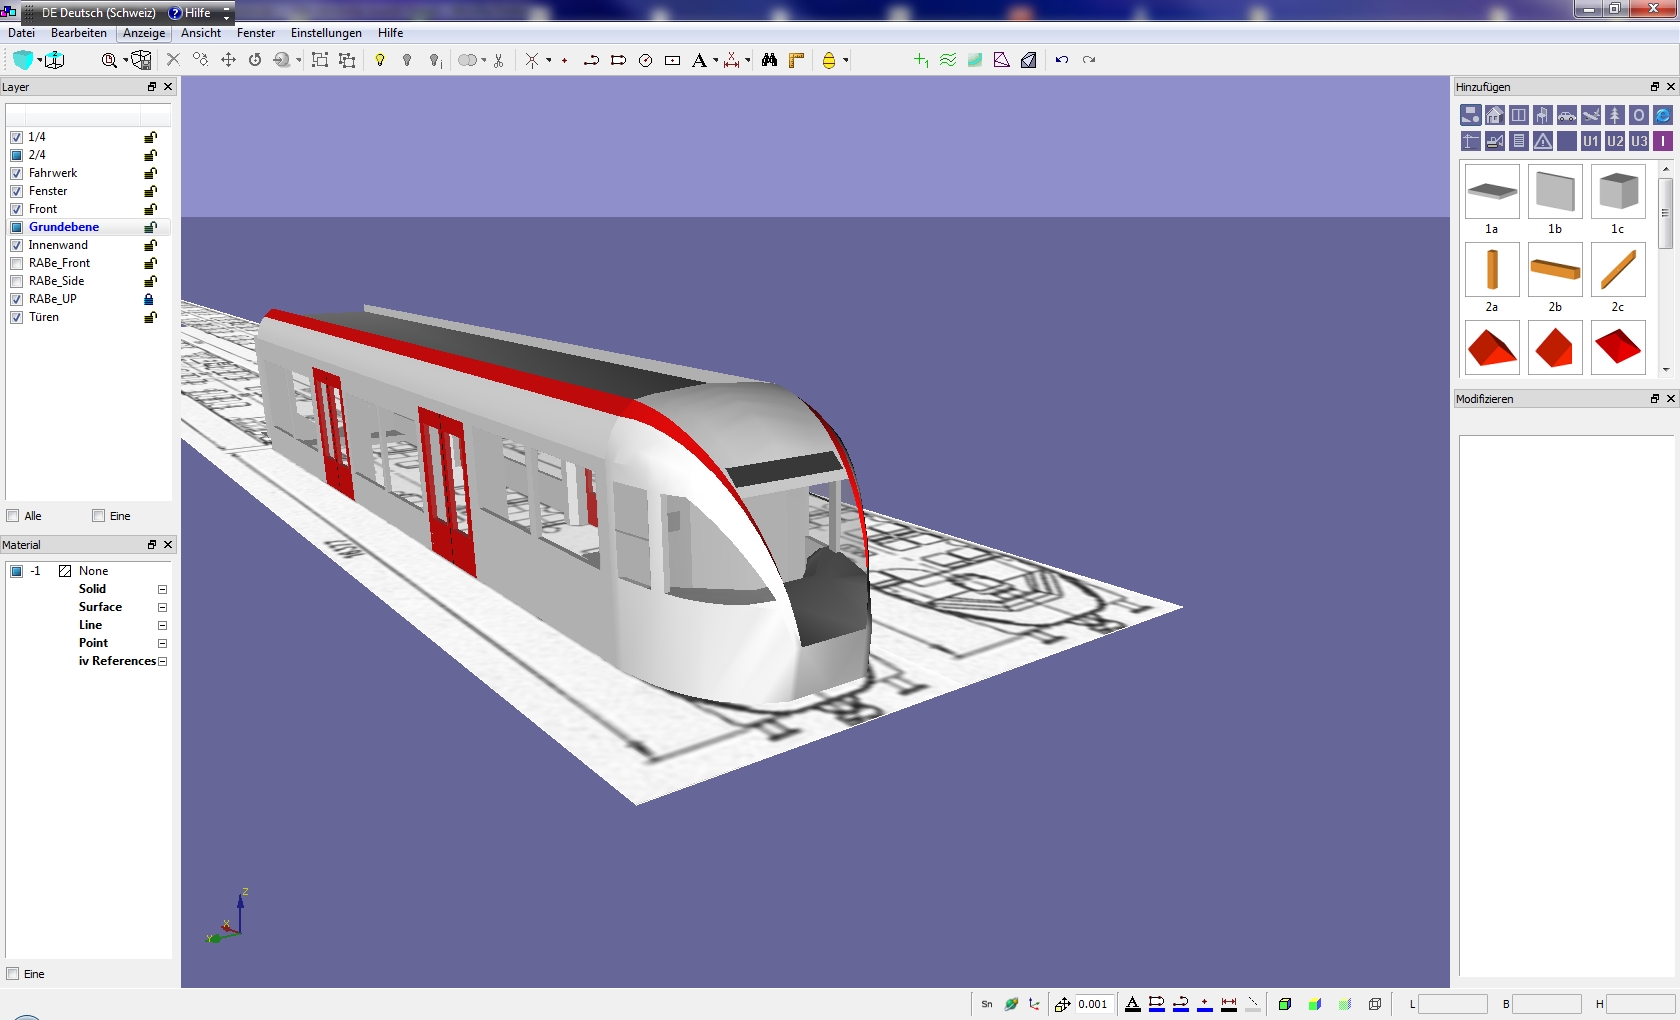Viewport: 1680px width, 1020px height.
Task: Click the undo arrow in toolbar
Action: 1062,60
